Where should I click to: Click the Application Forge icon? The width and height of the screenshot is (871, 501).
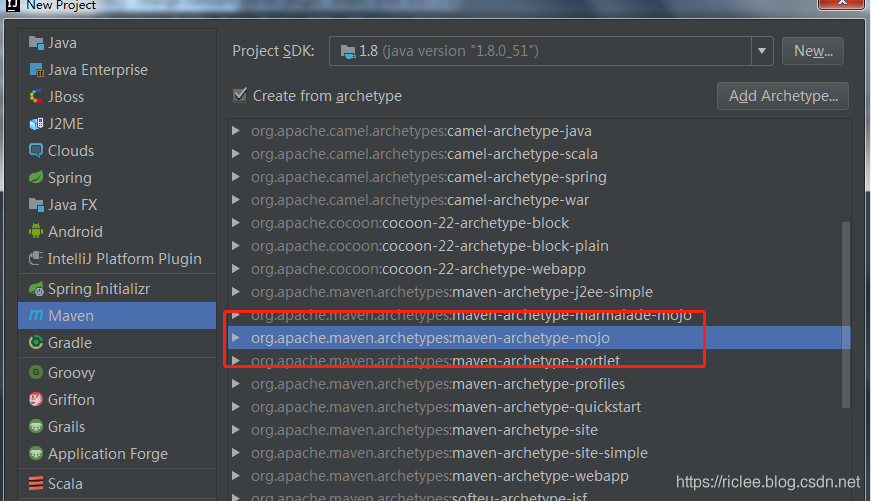point(36,454)
